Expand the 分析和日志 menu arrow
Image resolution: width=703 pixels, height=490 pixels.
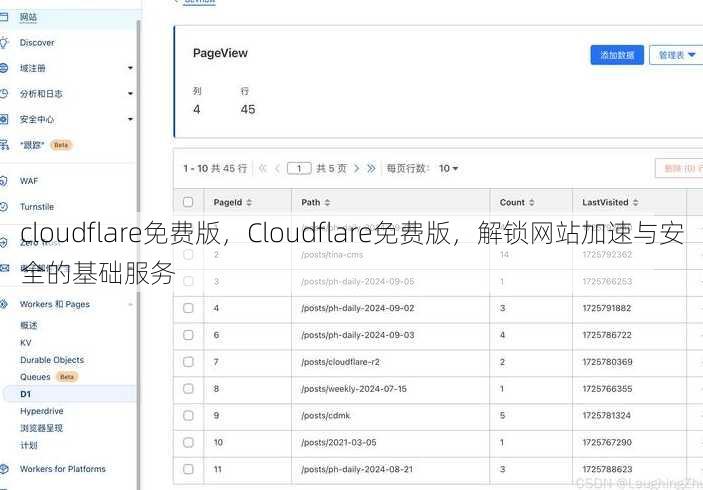tap(130, 94)
